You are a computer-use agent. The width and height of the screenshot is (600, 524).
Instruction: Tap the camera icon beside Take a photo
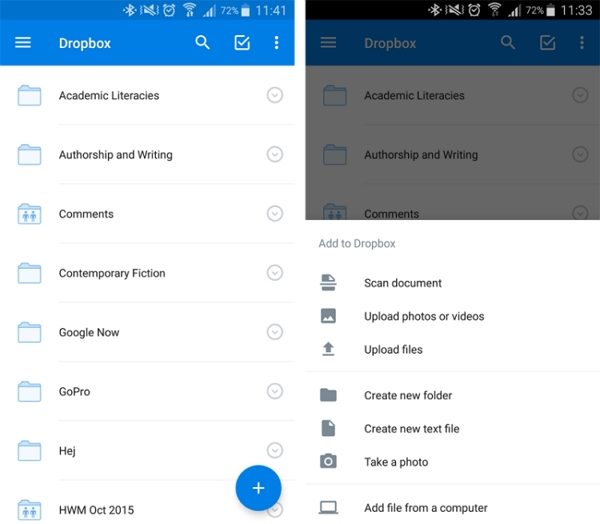click(328, 461)
